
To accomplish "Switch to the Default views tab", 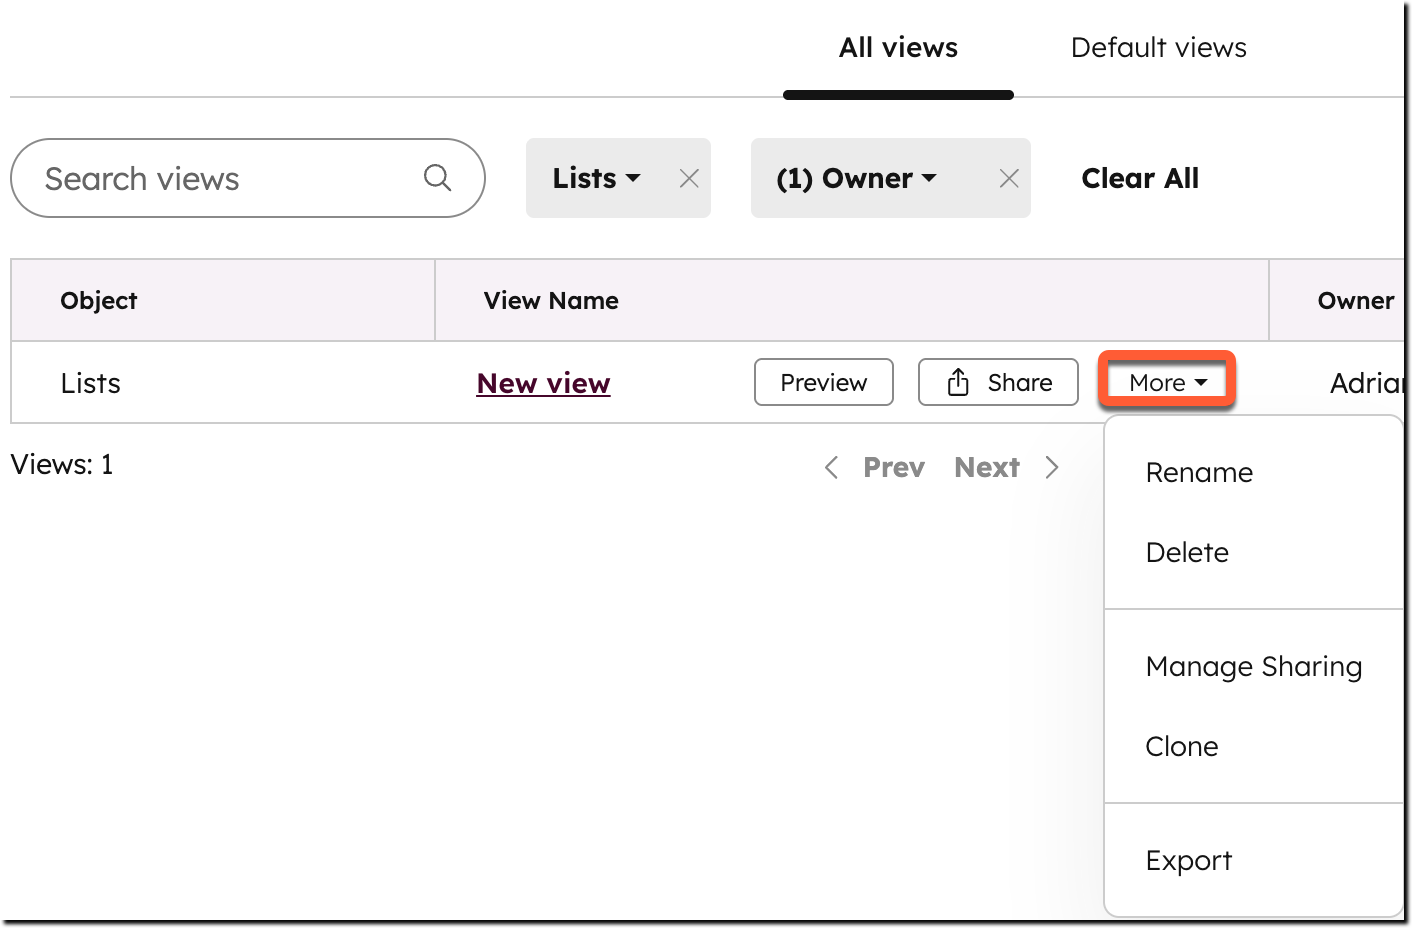I will 1158,47.
